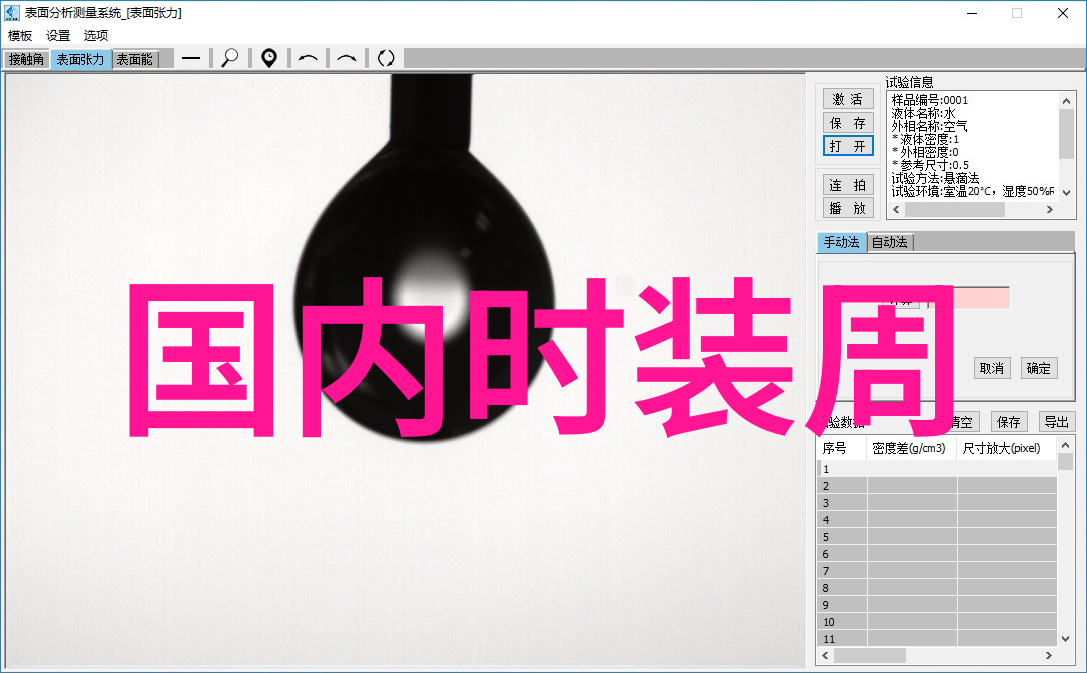
Task: Choose the location pin marker tool
Action: pos(269,59)
